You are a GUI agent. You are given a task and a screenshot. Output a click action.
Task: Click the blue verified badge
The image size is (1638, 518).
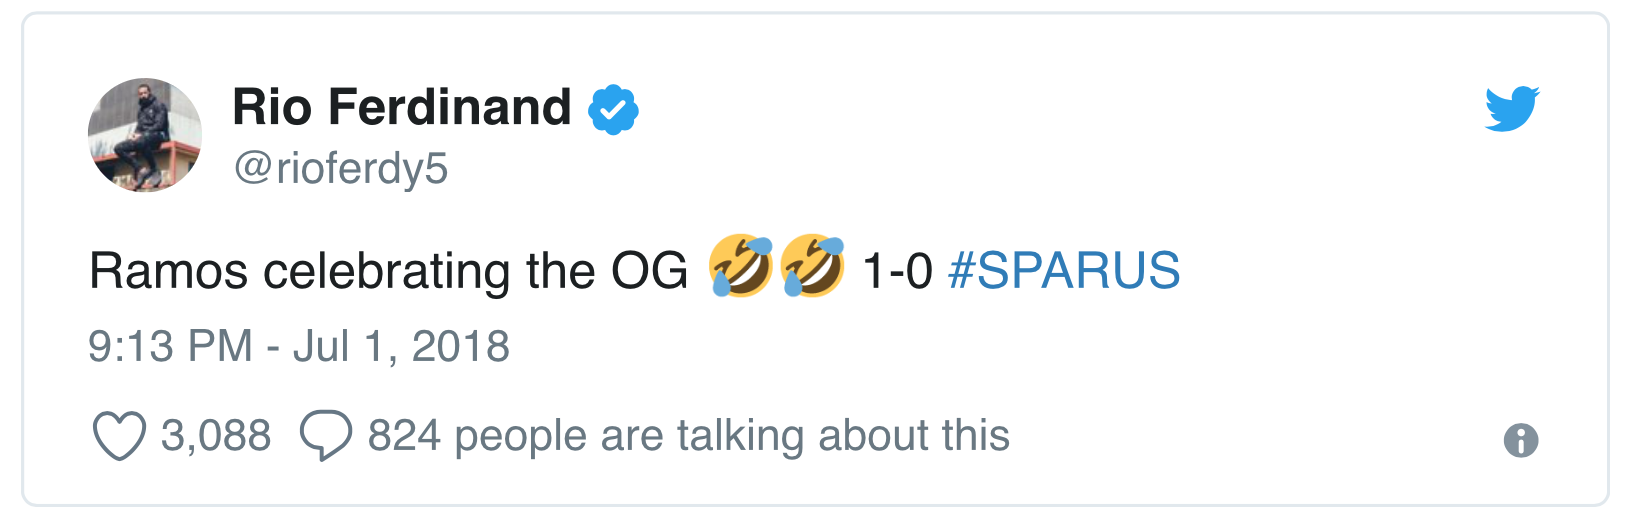[x=613, y=110]
